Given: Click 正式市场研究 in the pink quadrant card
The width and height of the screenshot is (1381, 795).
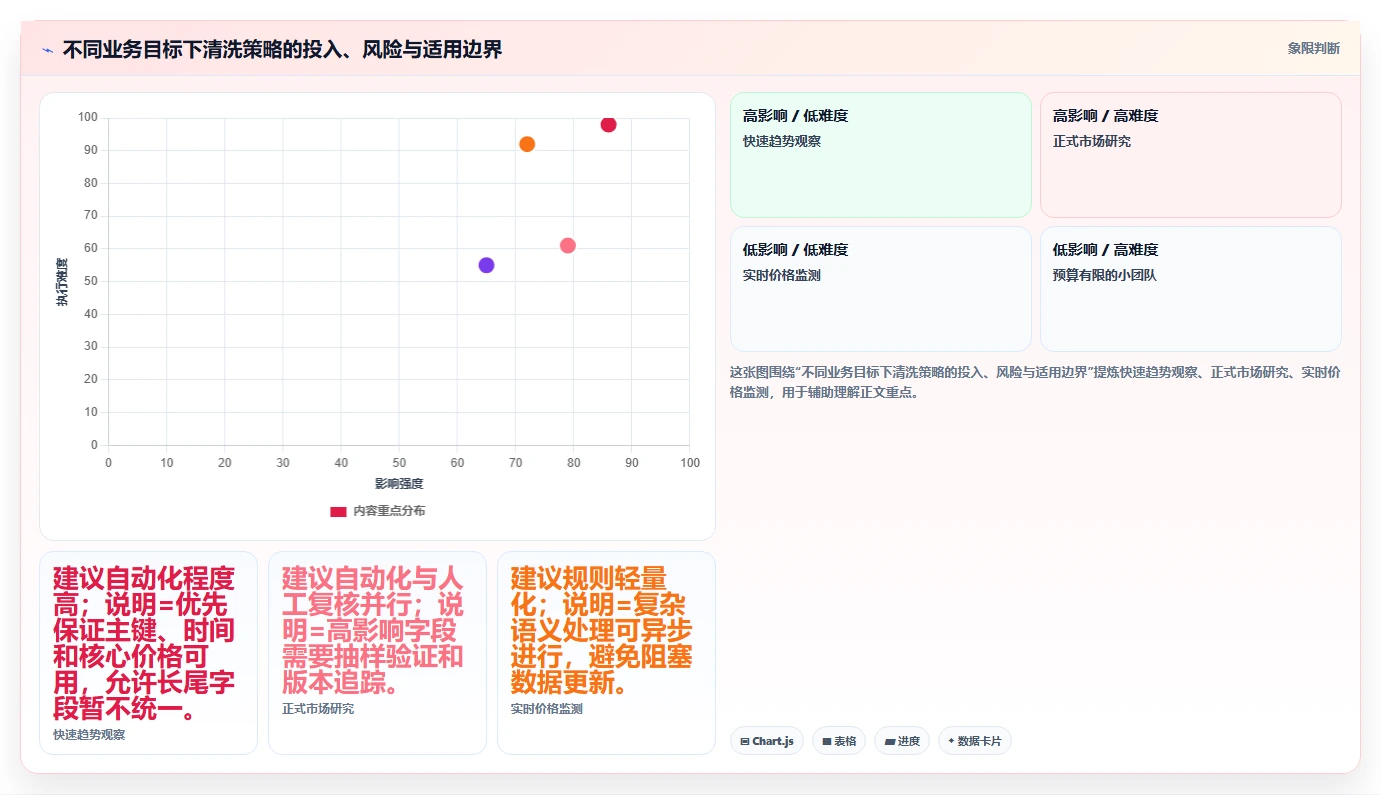Looking at the screenshot, I should click(x=1092, y=142).
